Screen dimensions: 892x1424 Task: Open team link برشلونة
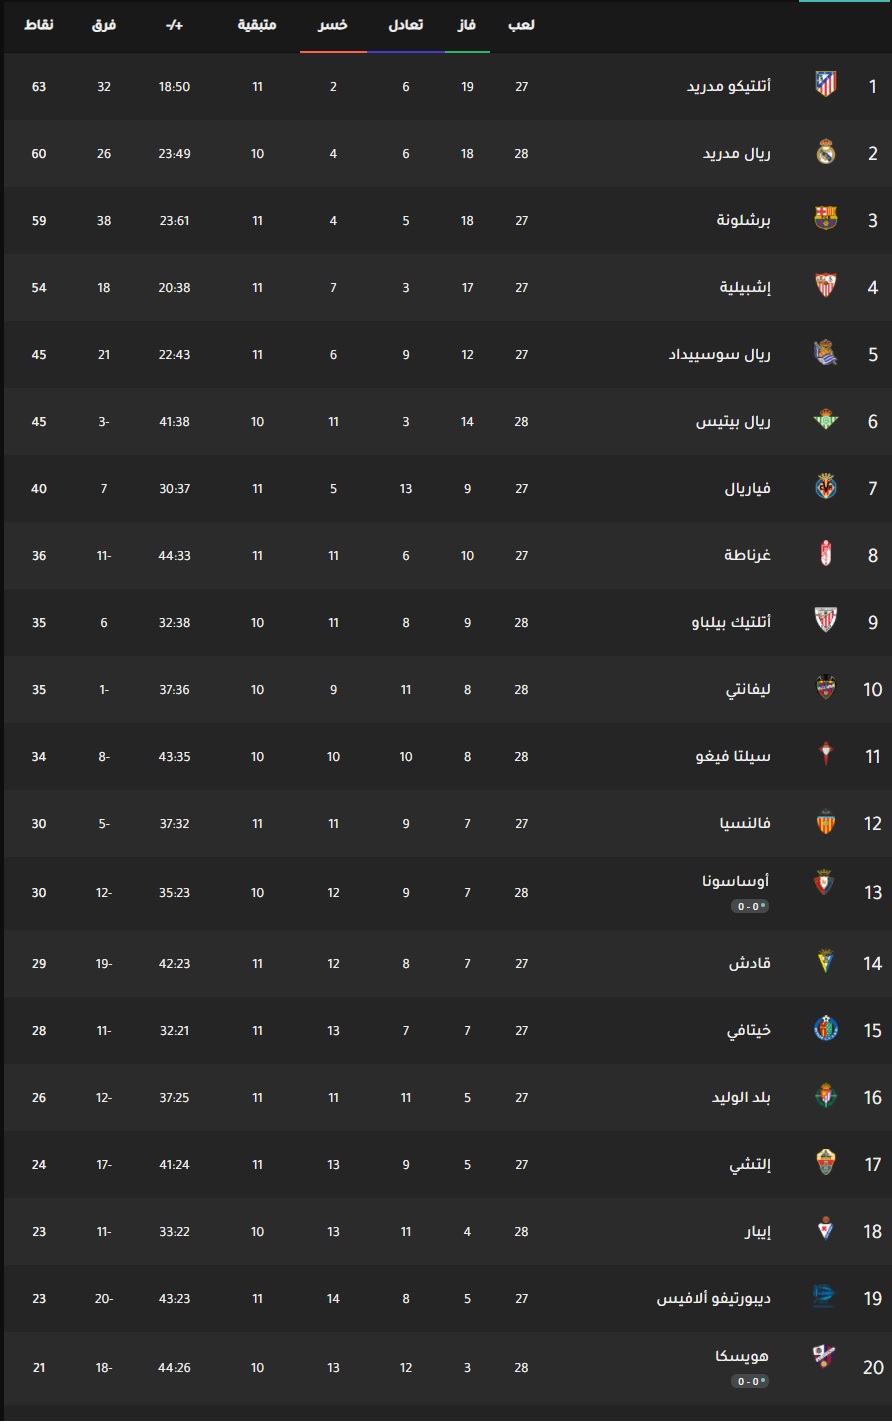(744, 220)
